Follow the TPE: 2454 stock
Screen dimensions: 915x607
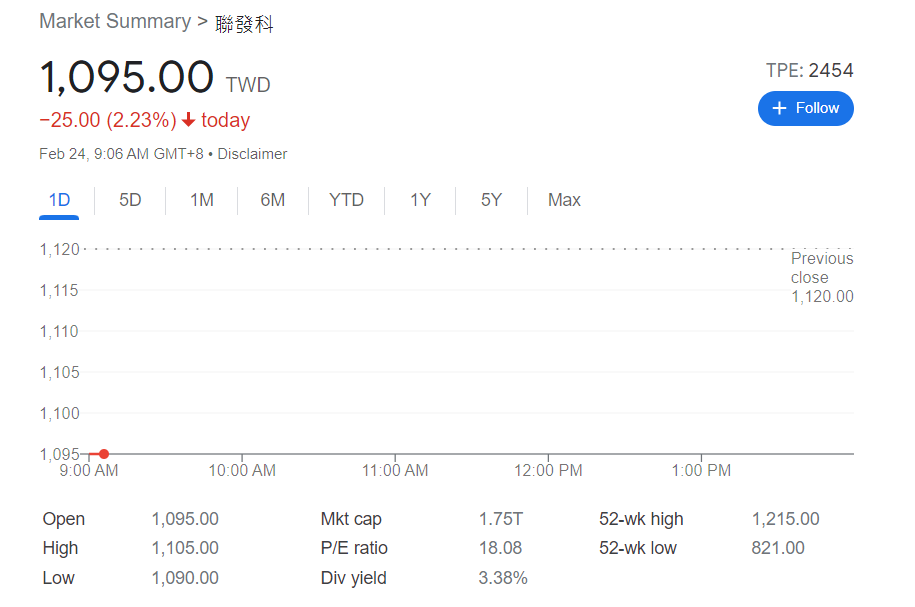[806, 108]
